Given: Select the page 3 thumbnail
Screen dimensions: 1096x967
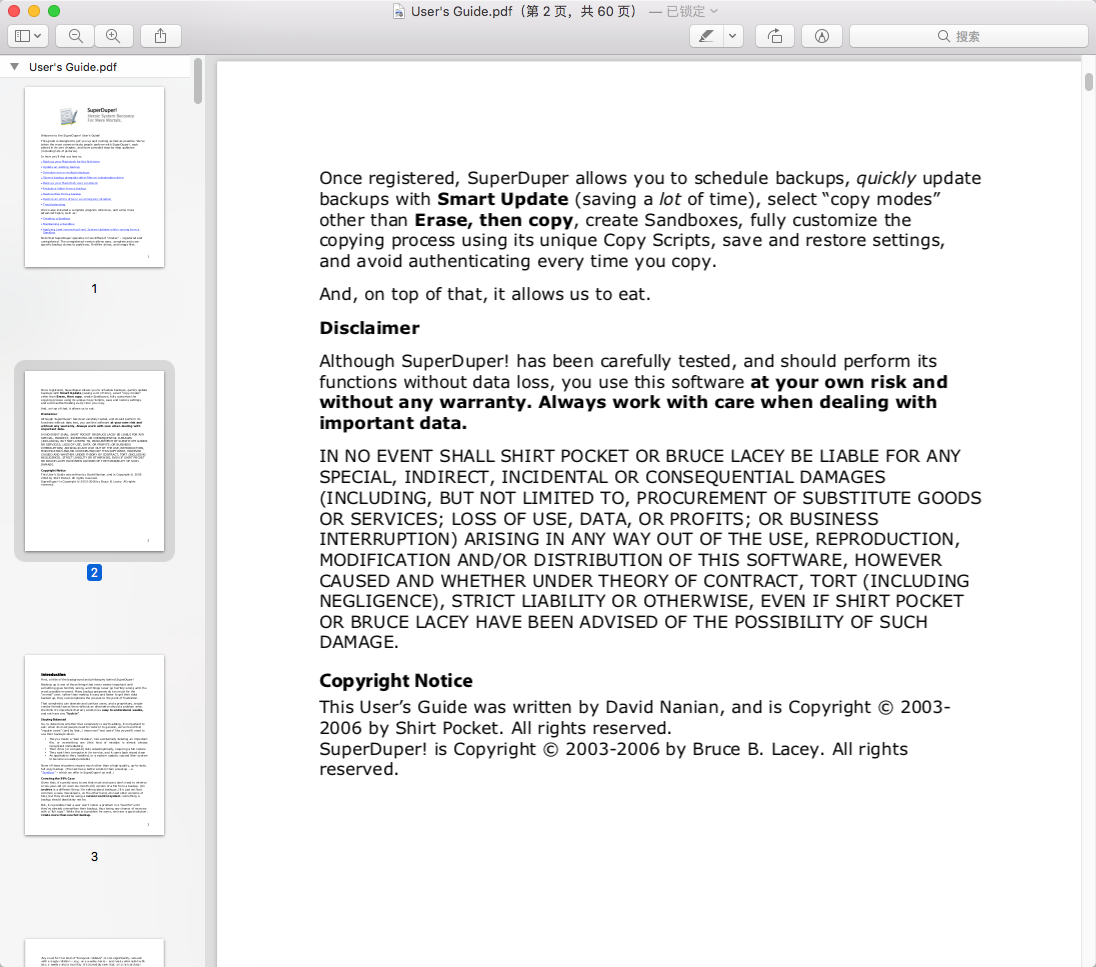Looking at the screenshot, I should click(x=94, y=745).
